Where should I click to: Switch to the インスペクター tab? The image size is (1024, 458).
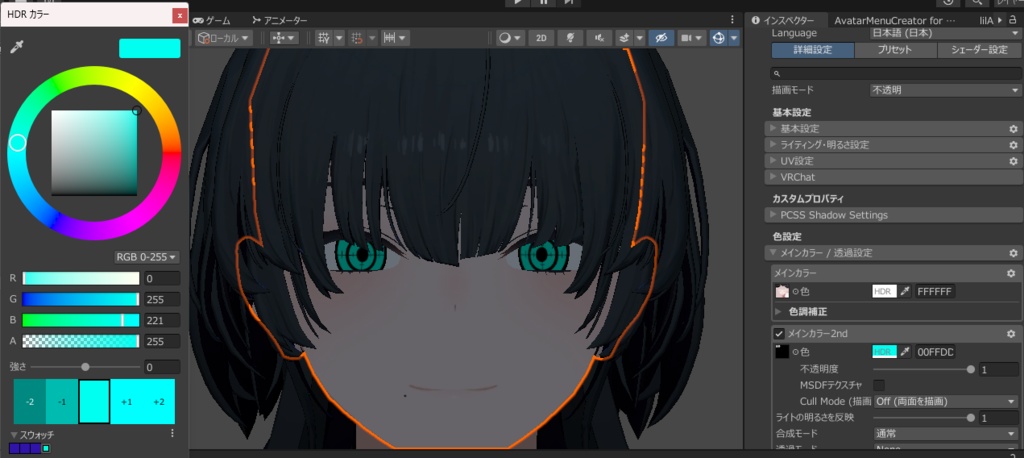tap(783, 20)
